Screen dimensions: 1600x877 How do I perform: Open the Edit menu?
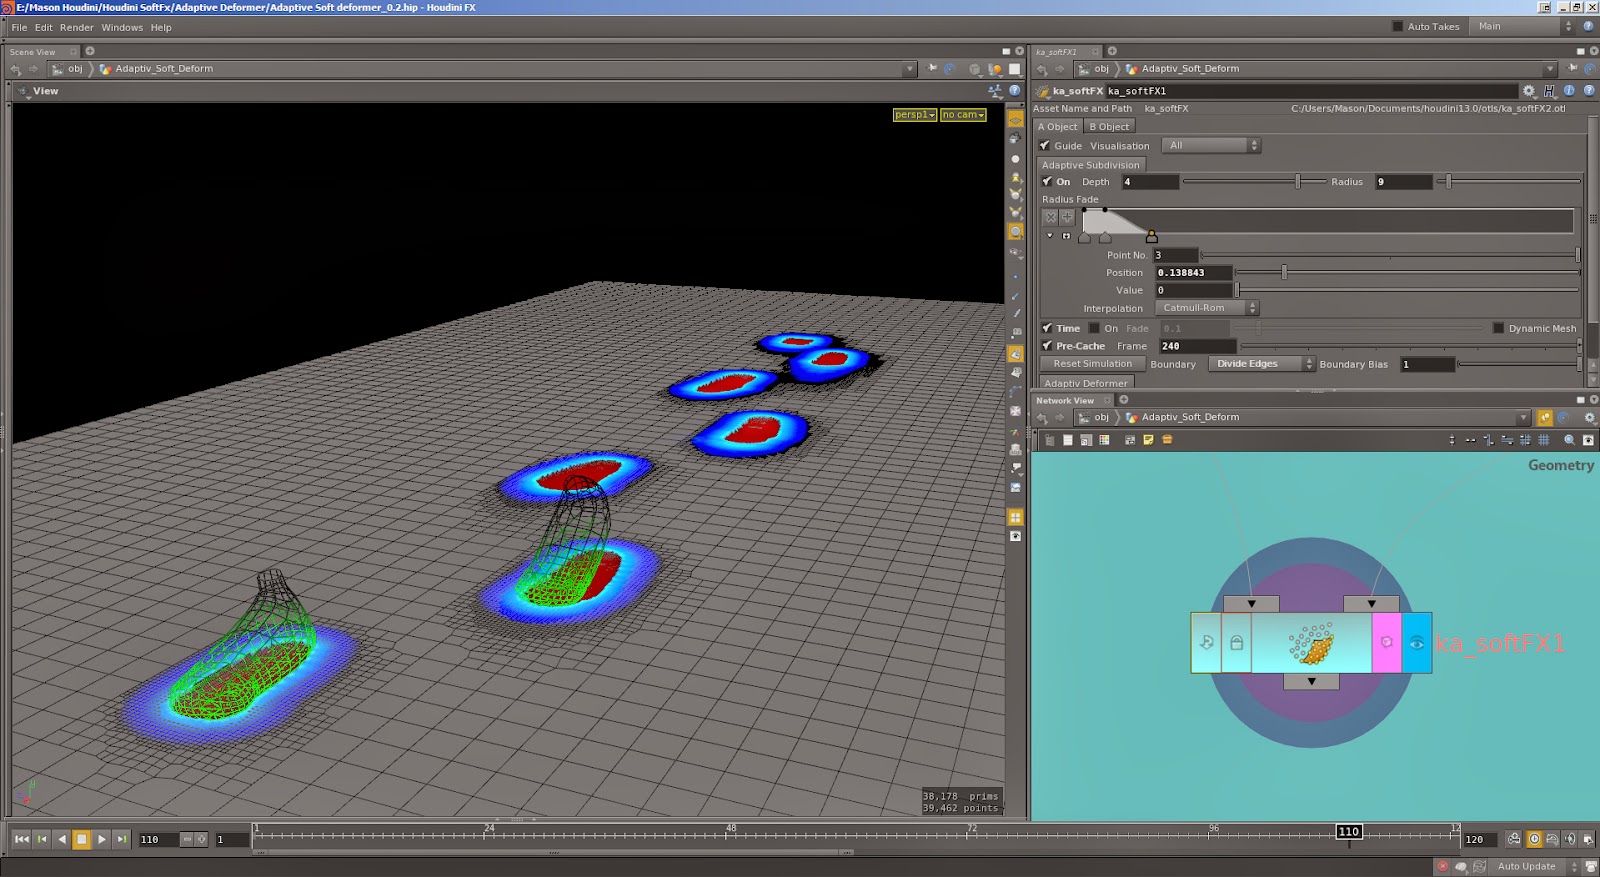point(43,28)
